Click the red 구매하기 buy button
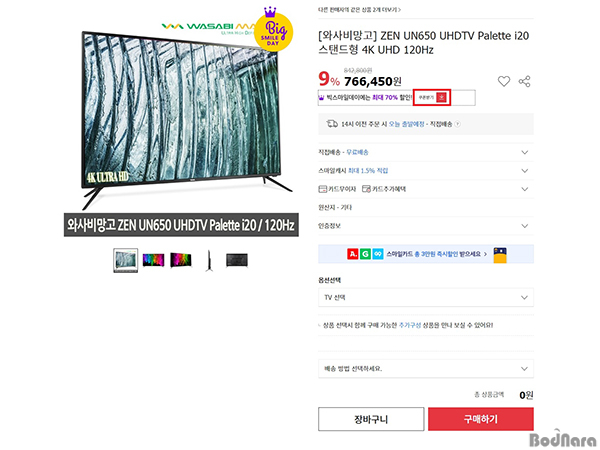Image resolution: width=600 pixels, height=450 pixels. [x=481, y=419]
